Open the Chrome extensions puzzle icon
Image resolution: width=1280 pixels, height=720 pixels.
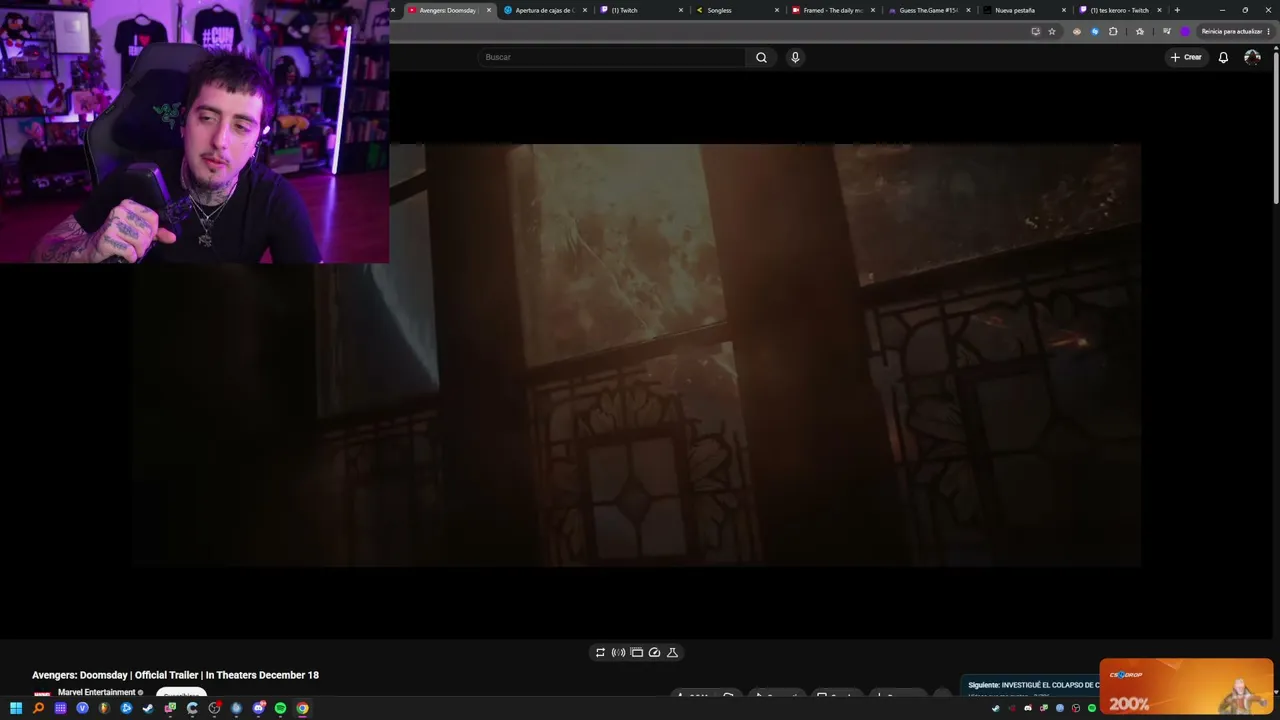pos(1113,31)
